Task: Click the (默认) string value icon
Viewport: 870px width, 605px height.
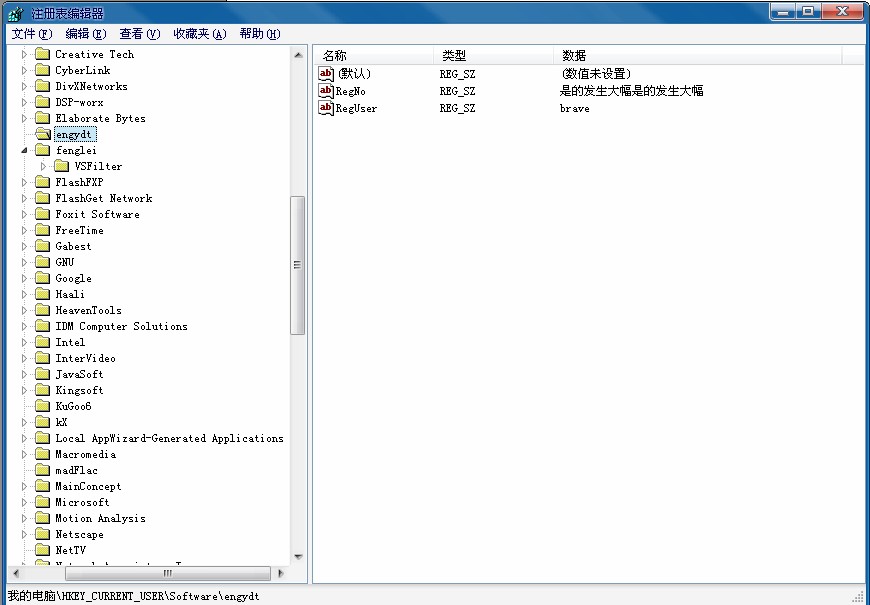Action: pos(326,73)
